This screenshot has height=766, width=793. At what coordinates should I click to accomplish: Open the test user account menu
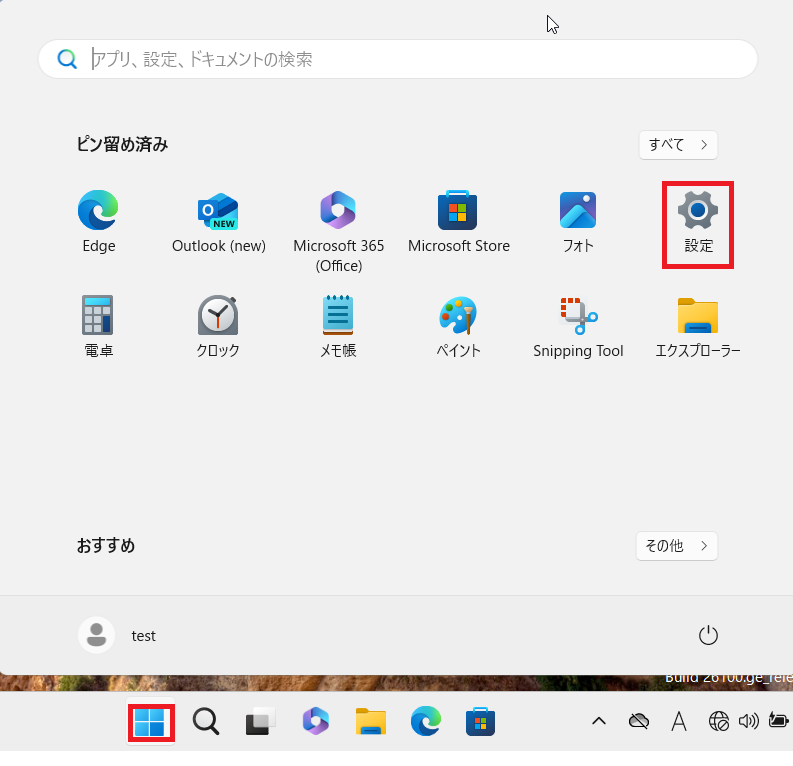(117, 635)
